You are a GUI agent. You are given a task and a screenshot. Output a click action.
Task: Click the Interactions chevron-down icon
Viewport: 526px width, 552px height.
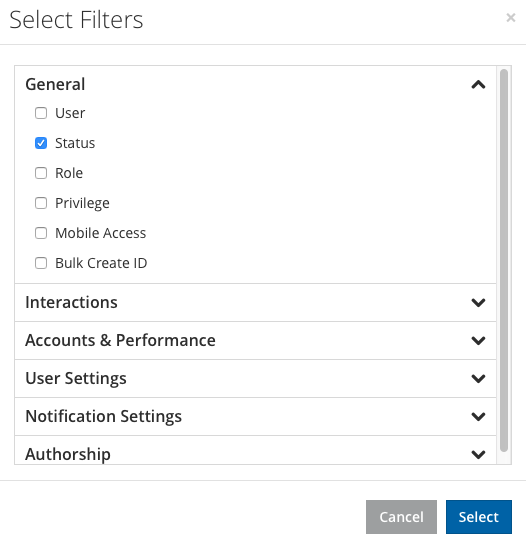coord(478,302)
